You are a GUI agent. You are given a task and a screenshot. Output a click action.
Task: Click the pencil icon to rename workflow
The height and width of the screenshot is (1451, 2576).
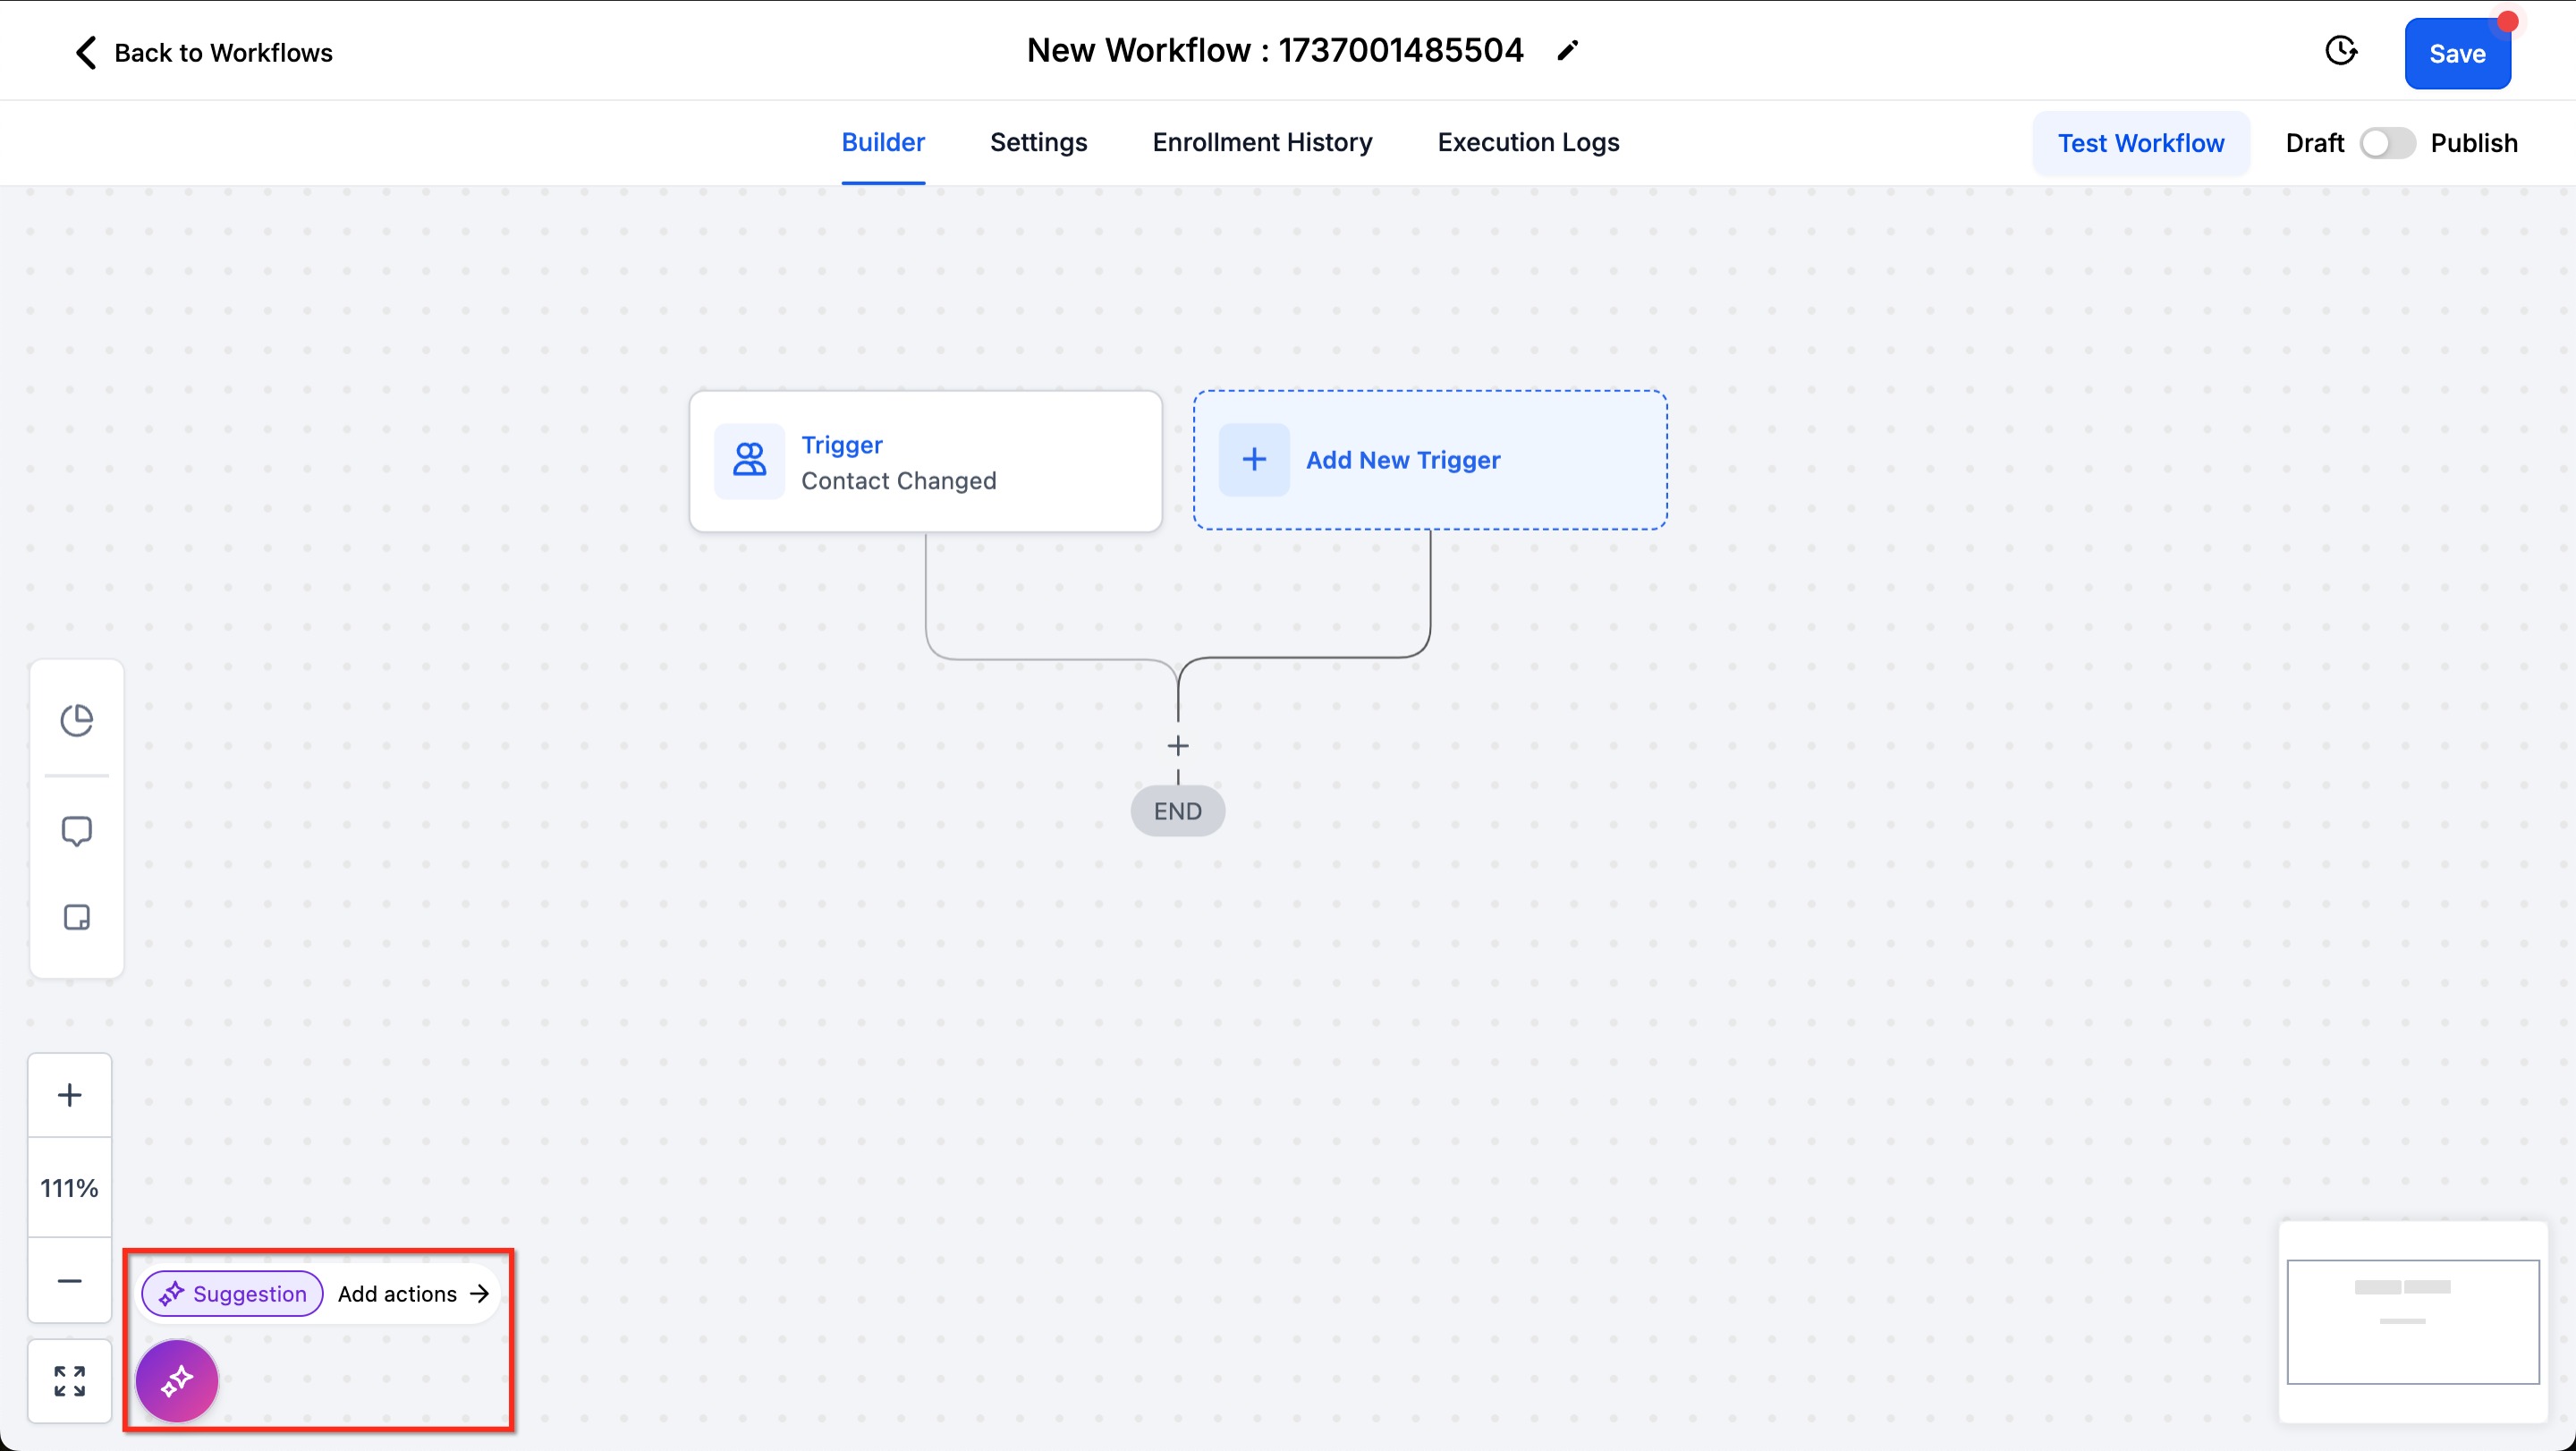(x=1567, y=51)
